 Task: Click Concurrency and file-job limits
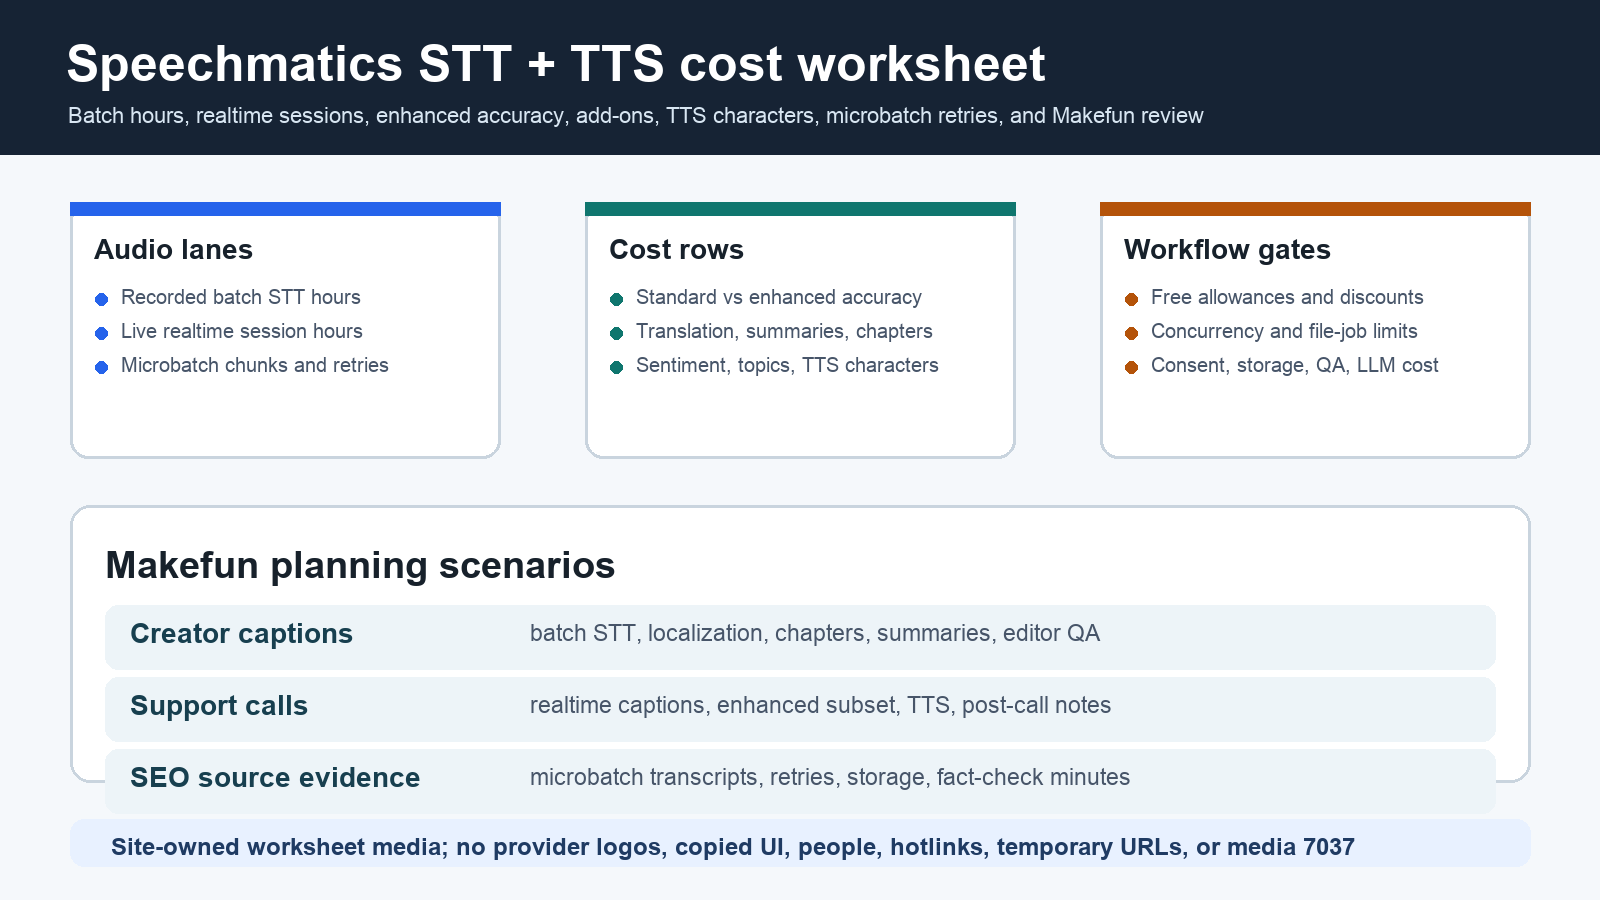[x=1284, y=331]
